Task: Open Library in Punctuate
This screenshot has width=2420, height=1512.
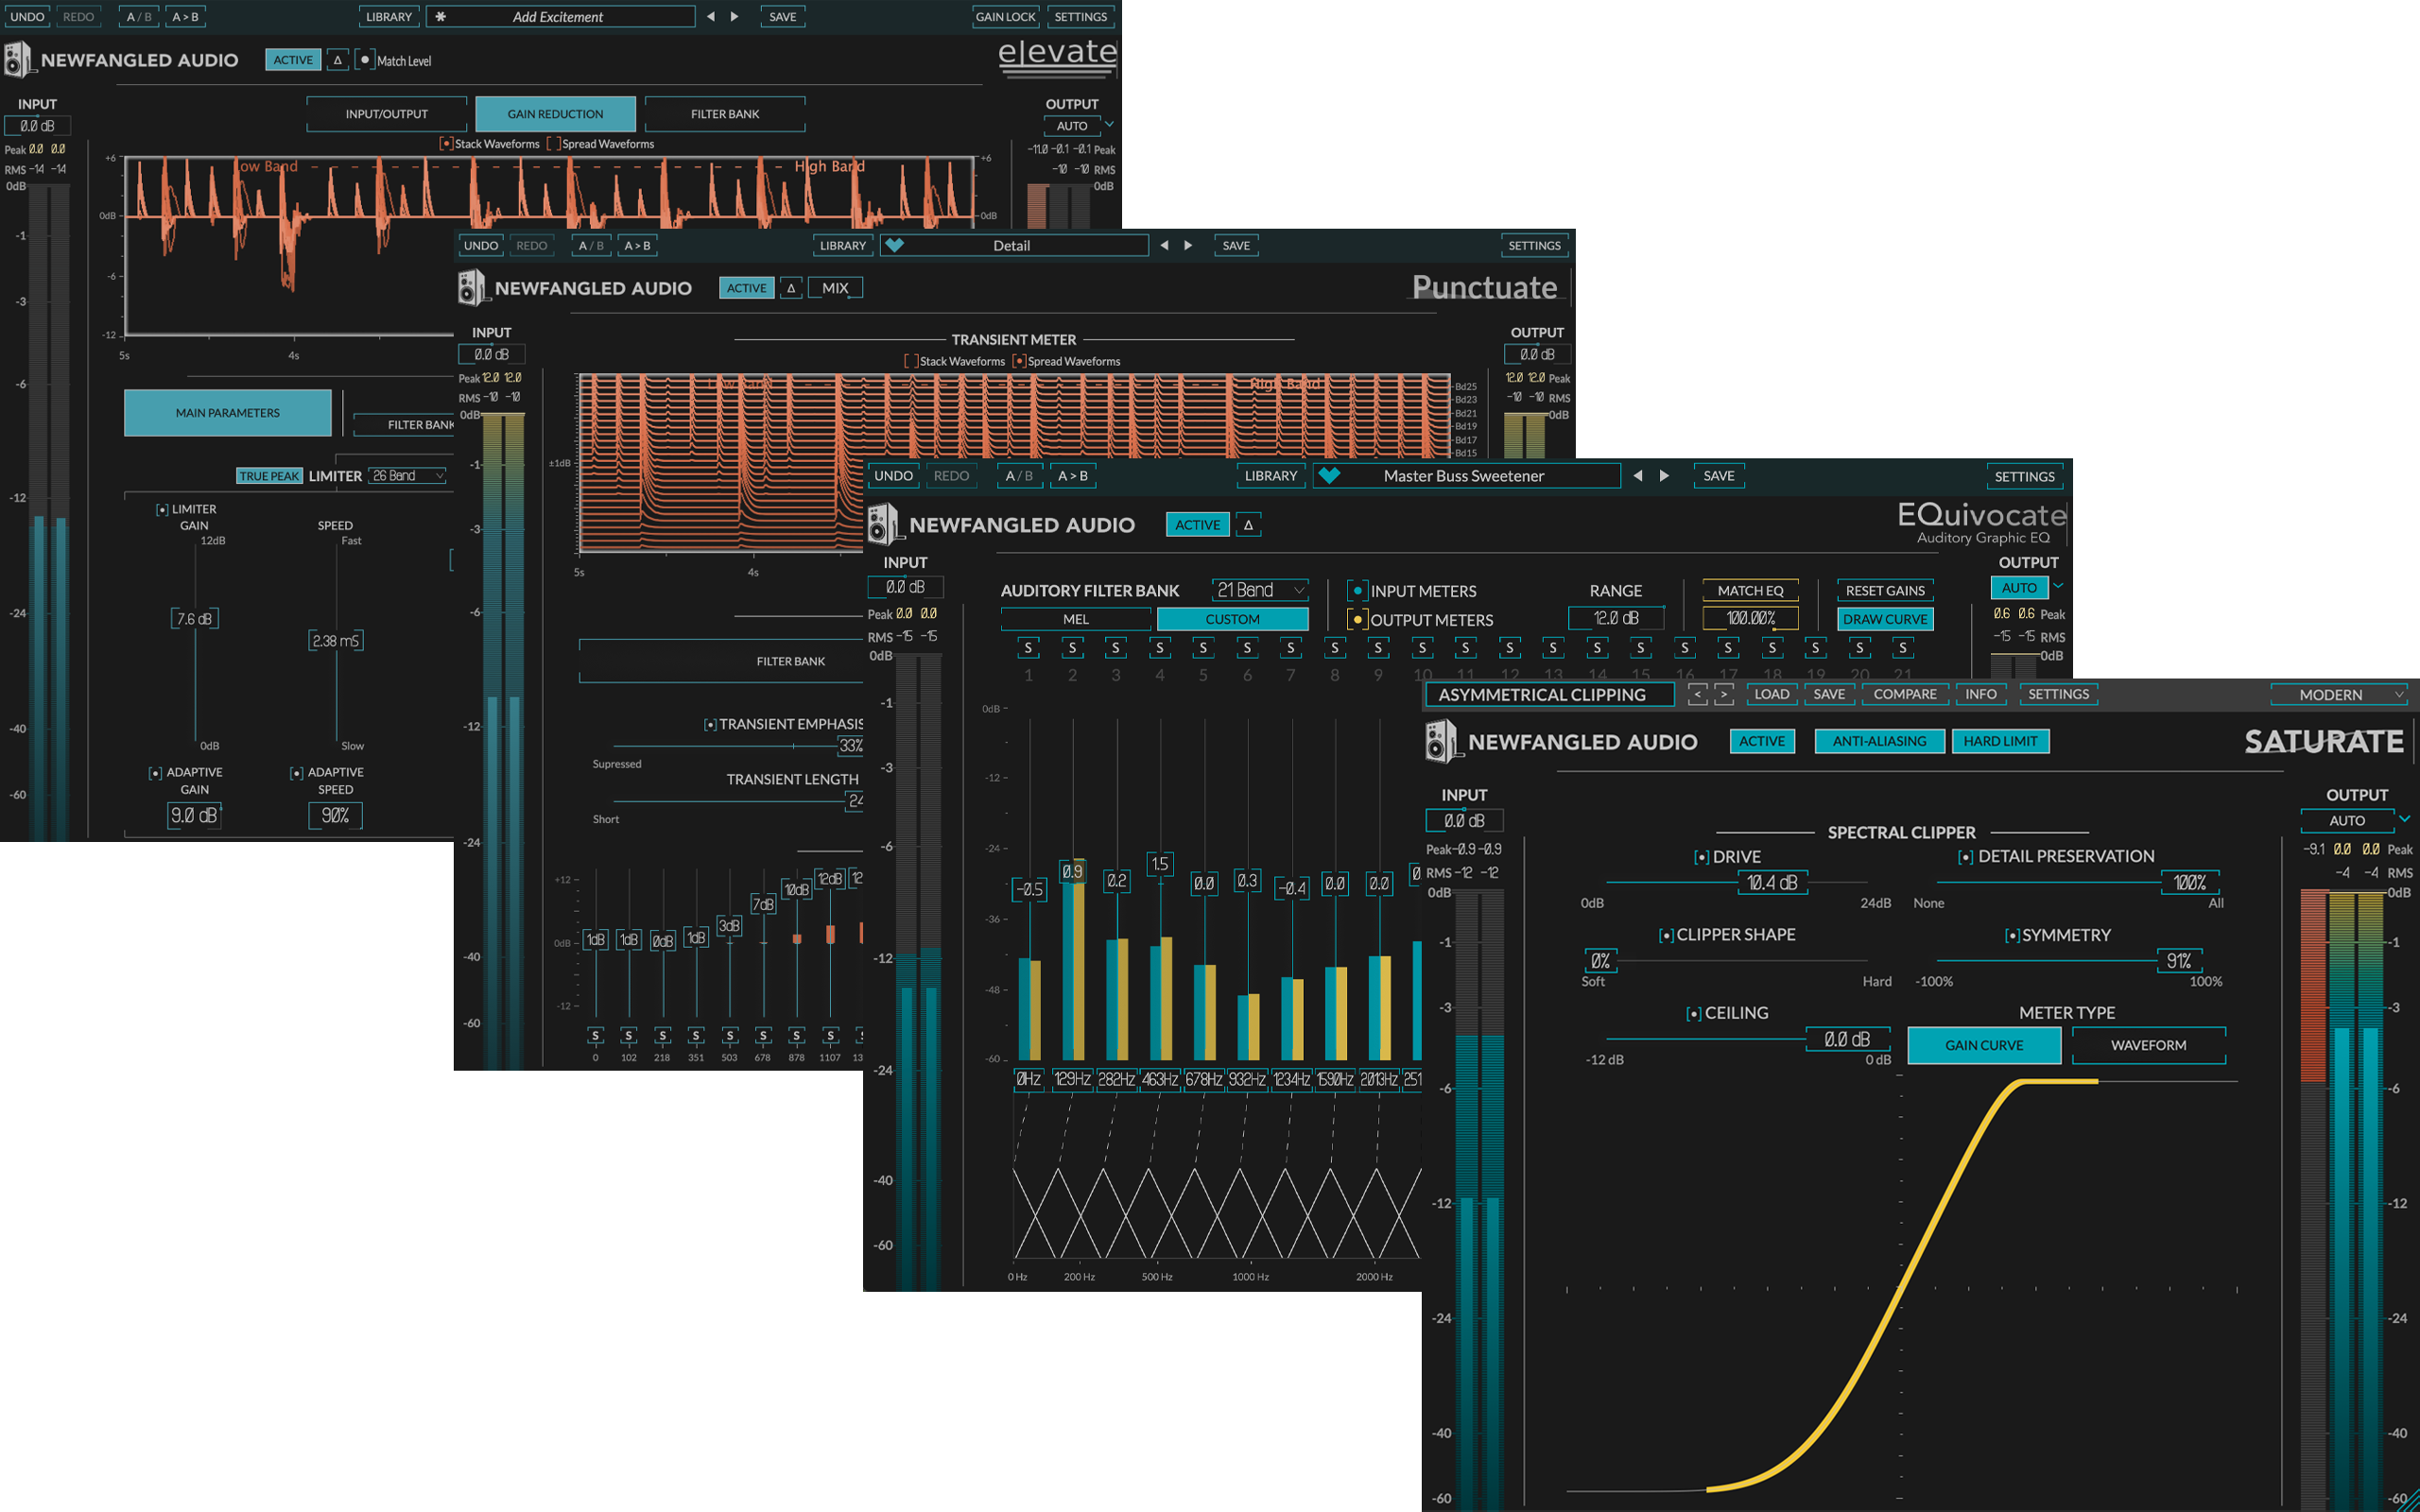Action: pos(843,245)
